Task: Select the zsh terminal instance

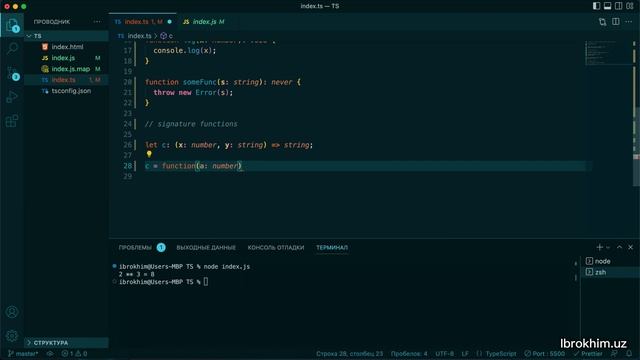Action: [611, 272]
